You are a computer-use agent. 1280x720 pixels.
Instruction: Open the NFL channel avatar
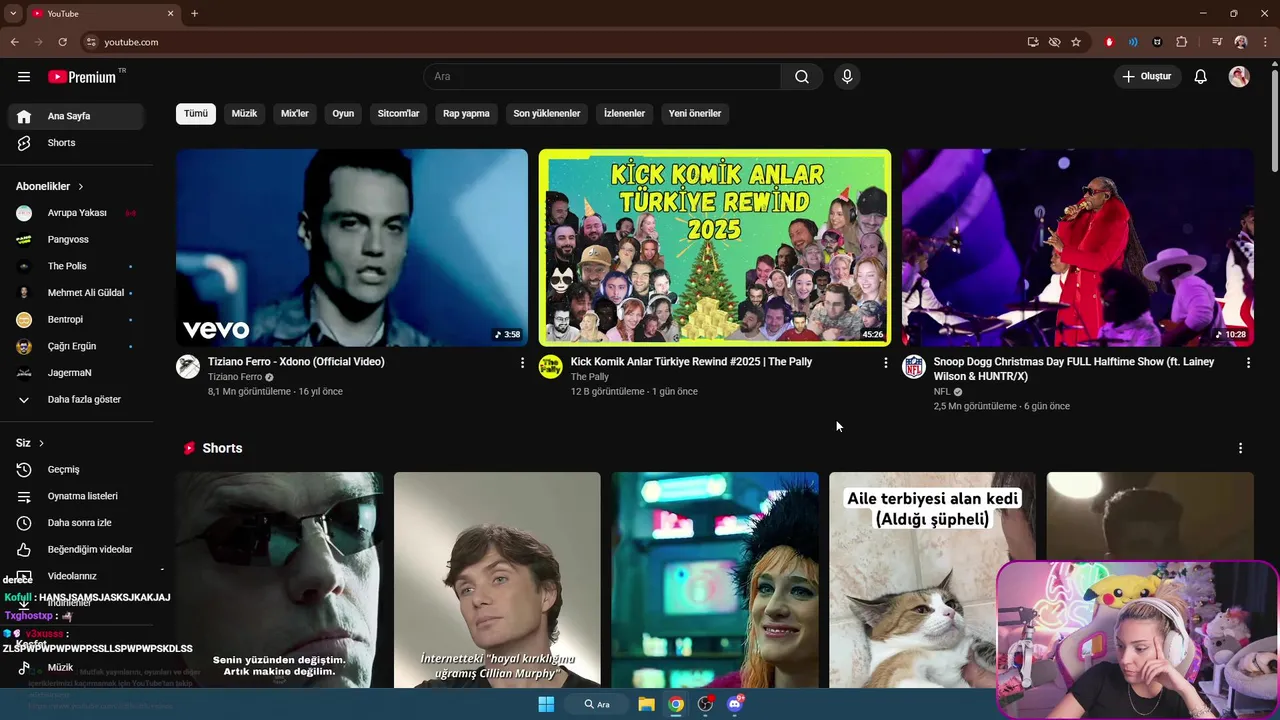point(914,367)
